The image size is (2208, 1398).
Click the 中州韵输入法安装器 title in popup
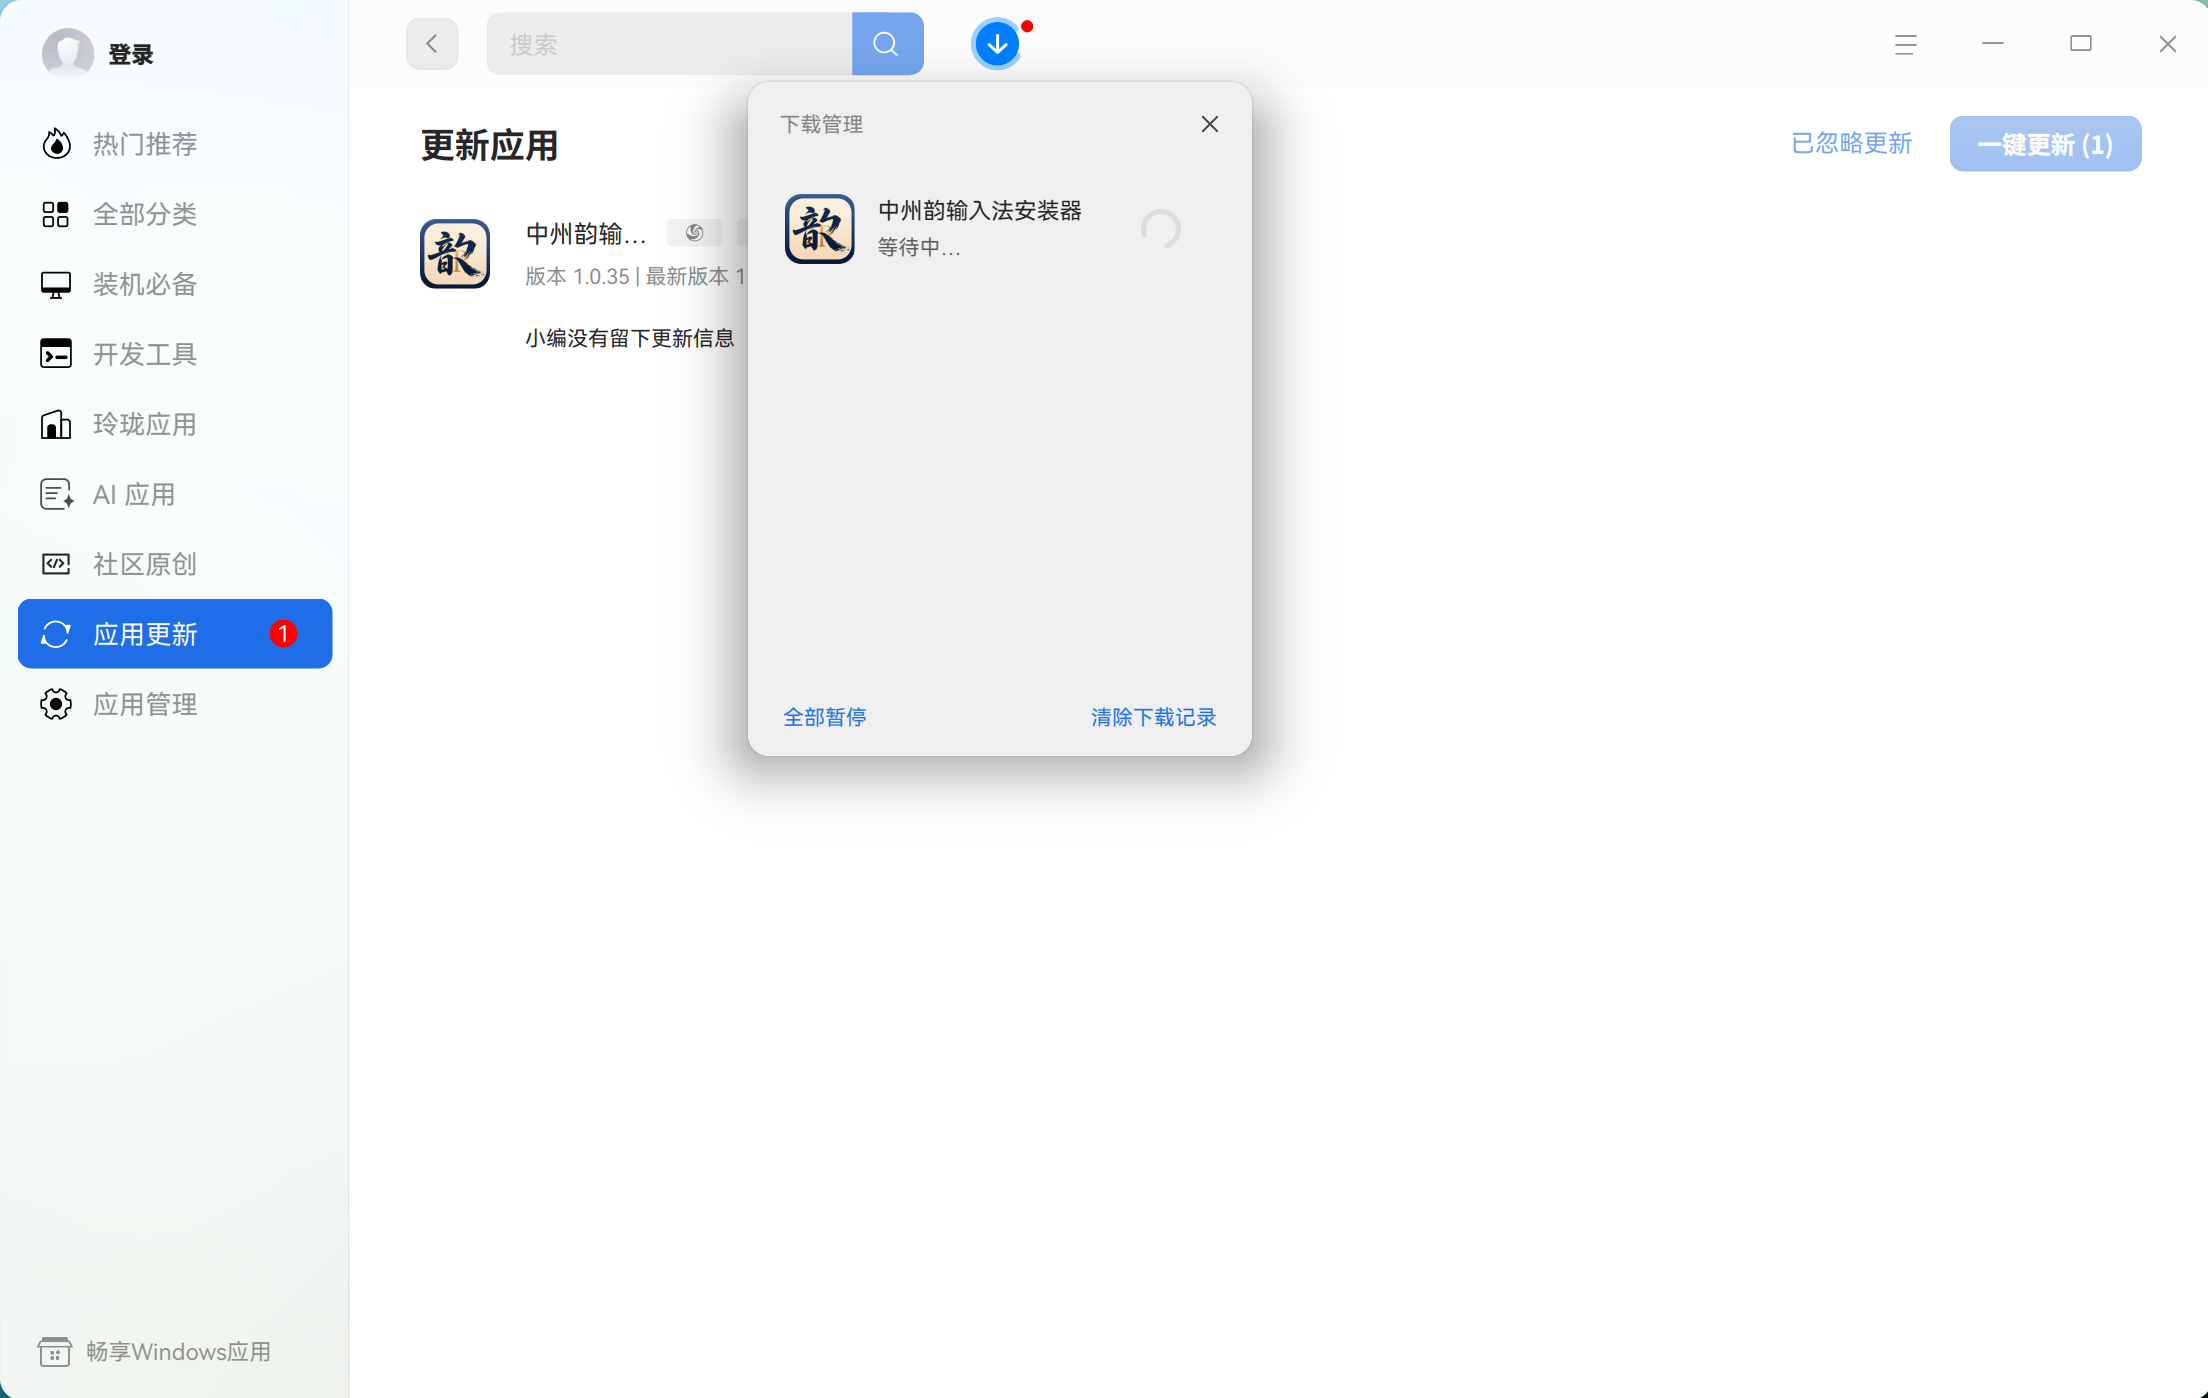click(x=979, y=210)
